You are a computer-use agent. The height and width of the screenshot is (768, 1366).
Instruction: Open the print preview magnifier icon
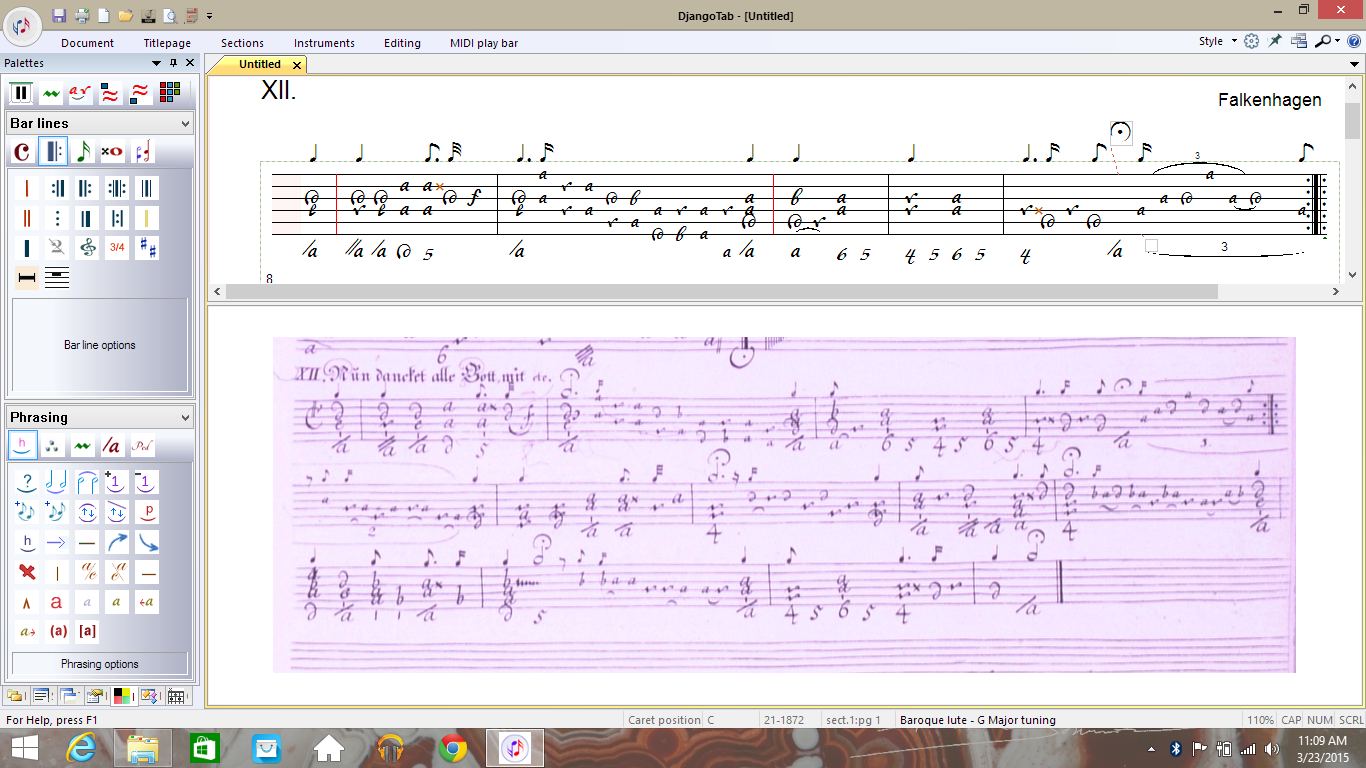coord(170,15)
